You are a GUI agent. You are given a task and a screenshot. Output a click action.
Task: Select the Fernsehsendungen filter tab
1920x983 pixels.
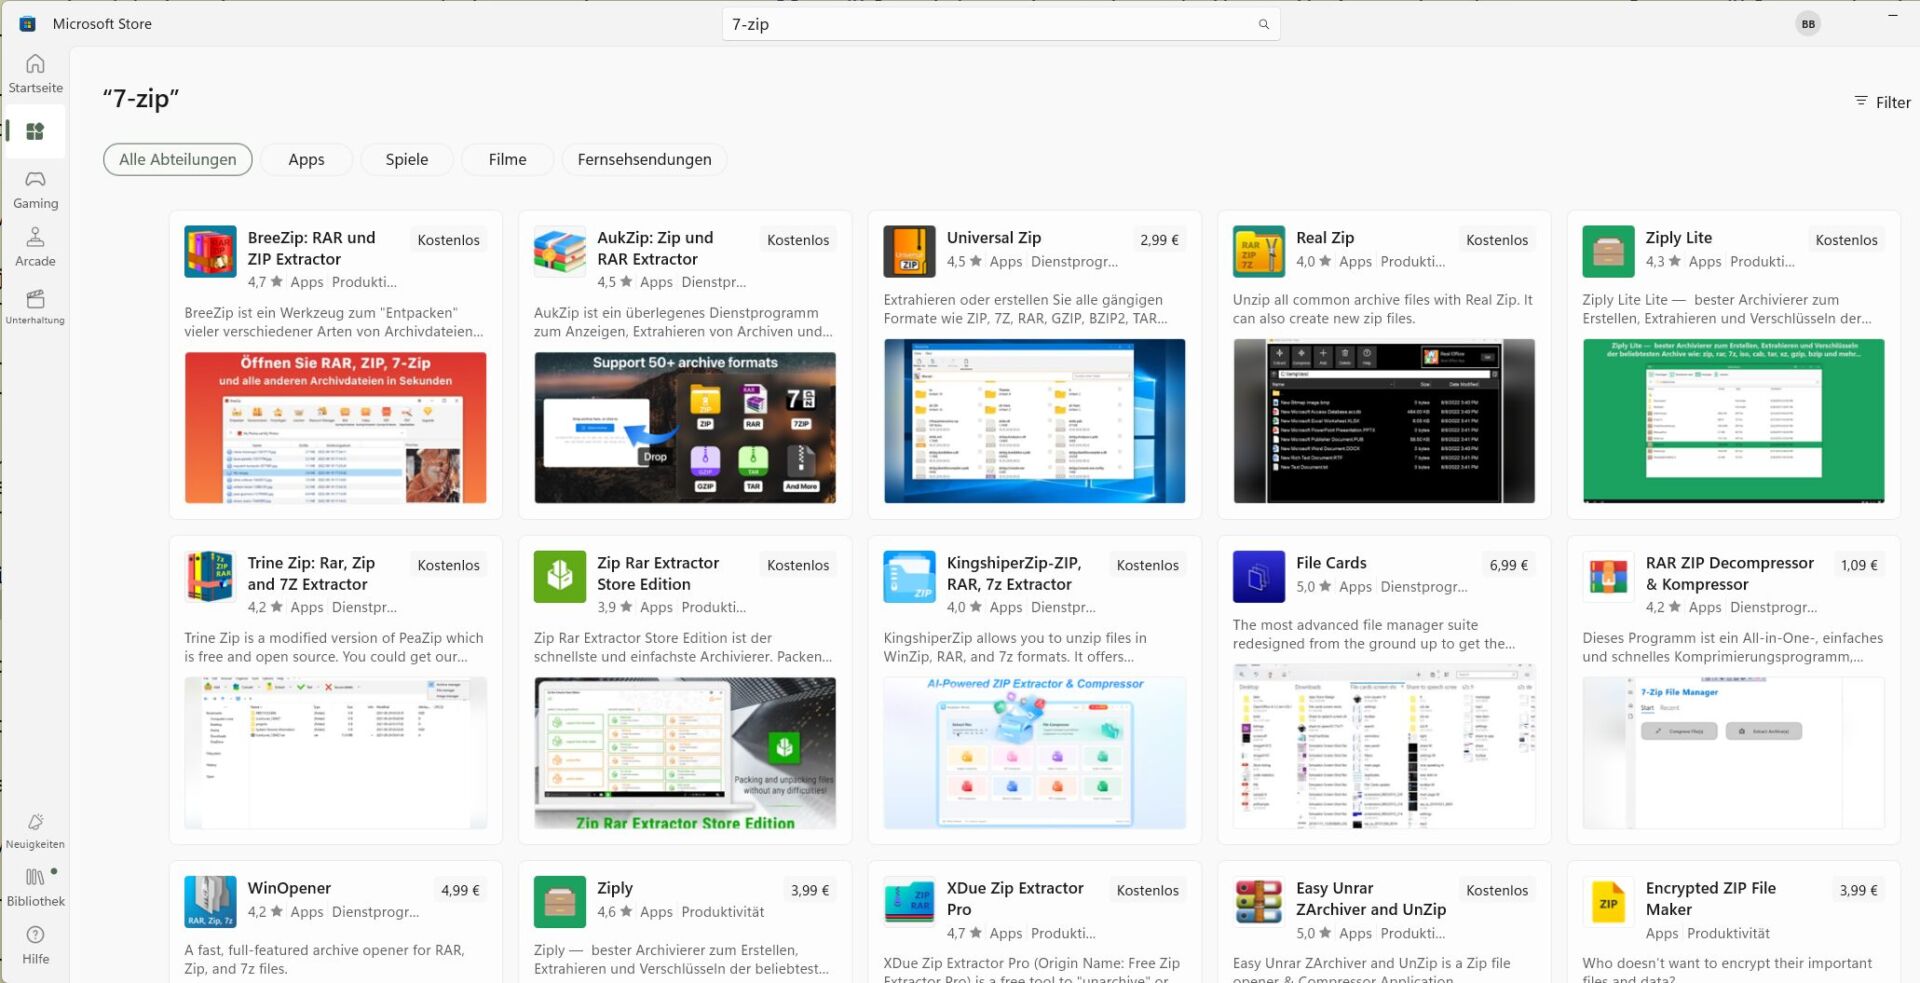(644, 159)
